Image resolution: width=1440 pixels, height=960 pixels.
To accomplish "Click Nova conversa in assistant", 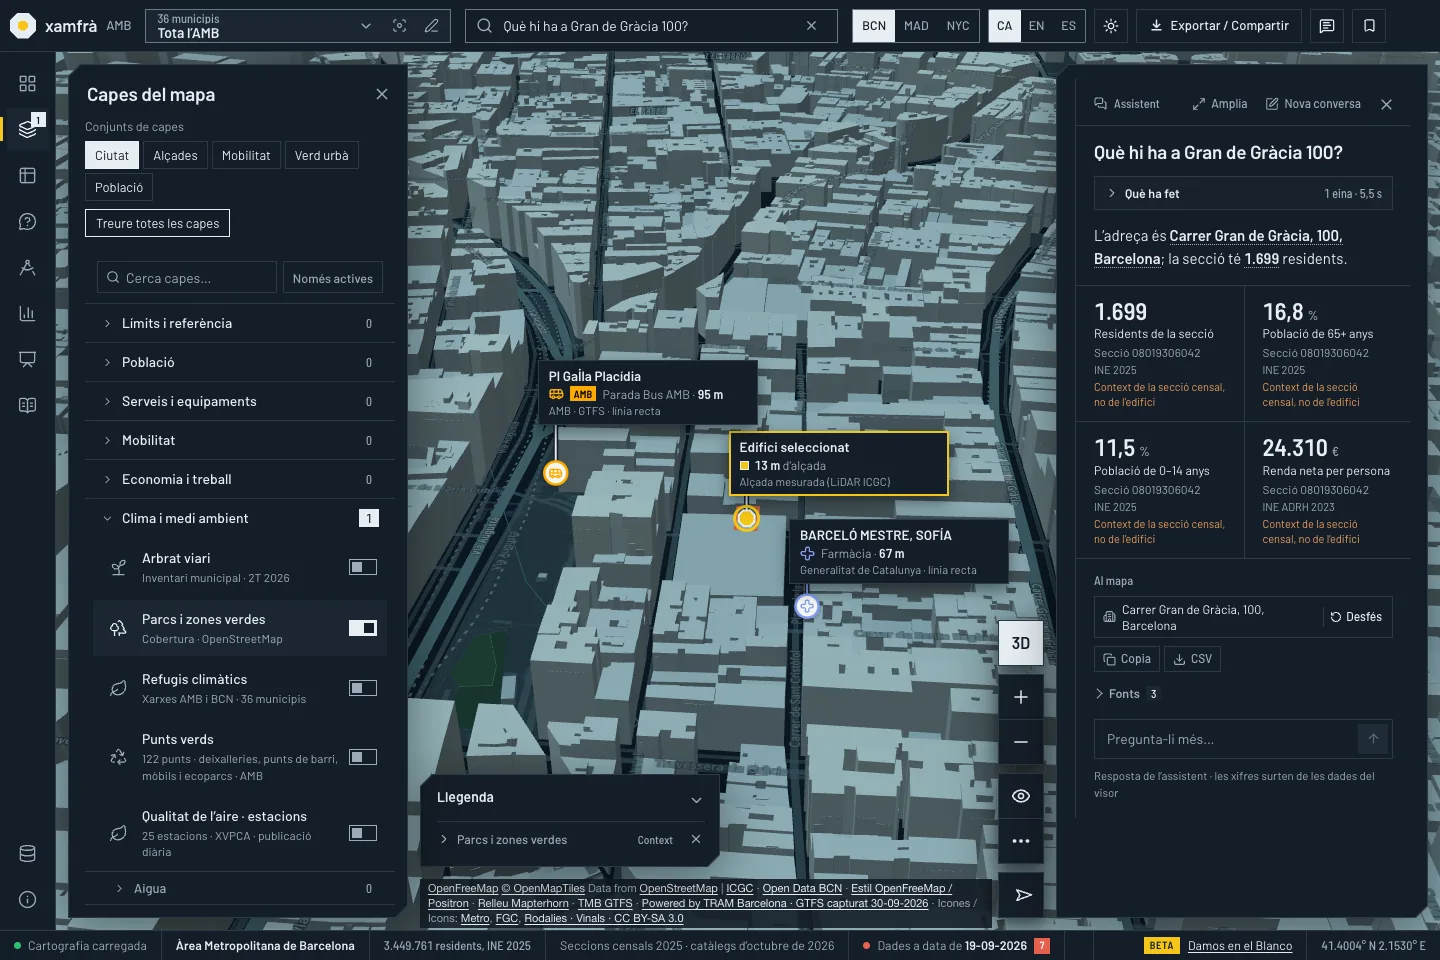I will (1313, 104).
